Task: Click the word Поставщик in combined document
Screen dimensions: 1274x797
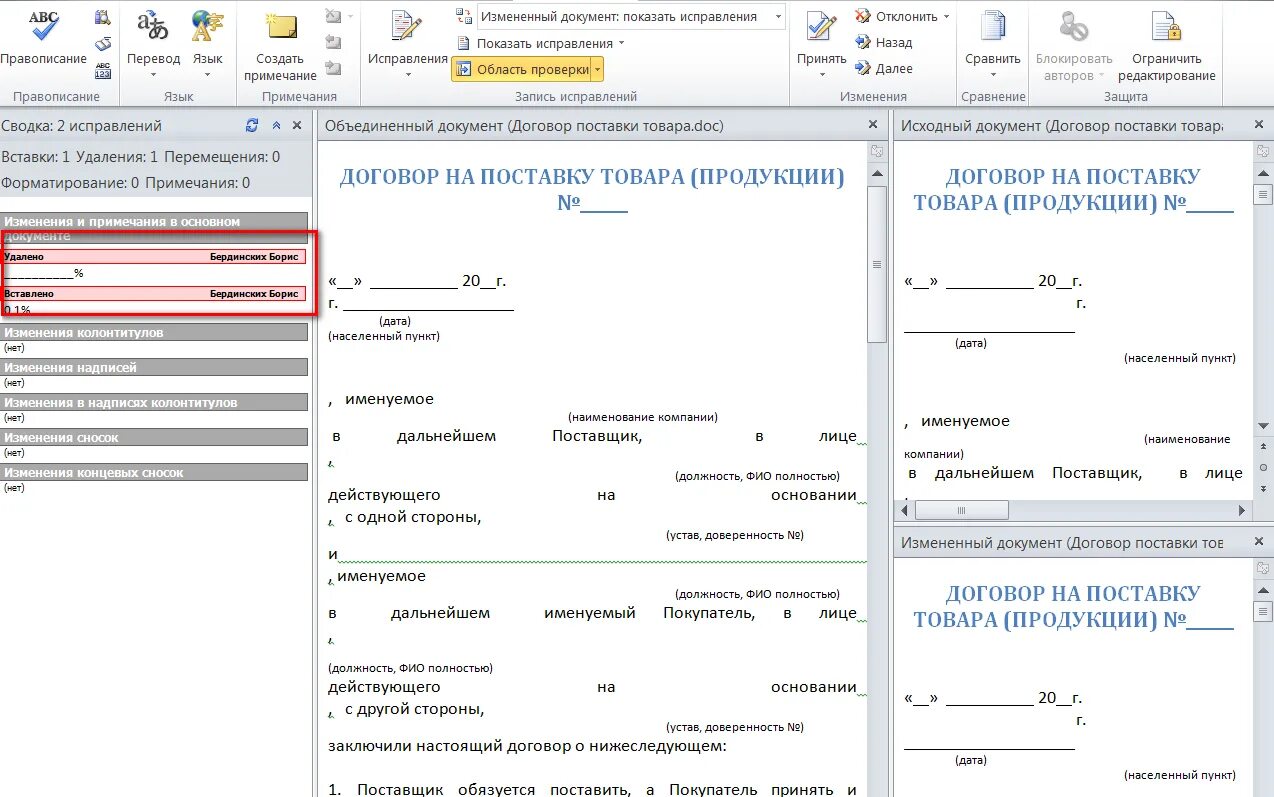Action: tap(597, 436)
